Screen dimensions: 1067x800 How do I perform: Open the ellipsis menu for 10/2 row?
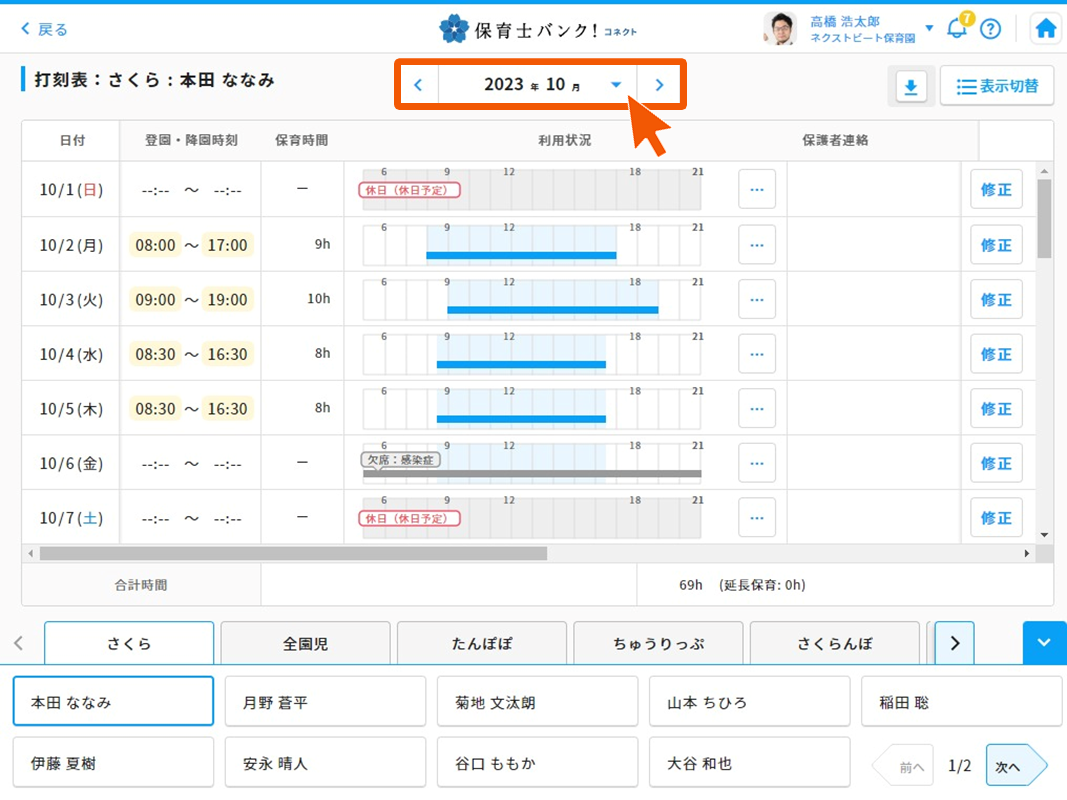(x=756, y=245)
